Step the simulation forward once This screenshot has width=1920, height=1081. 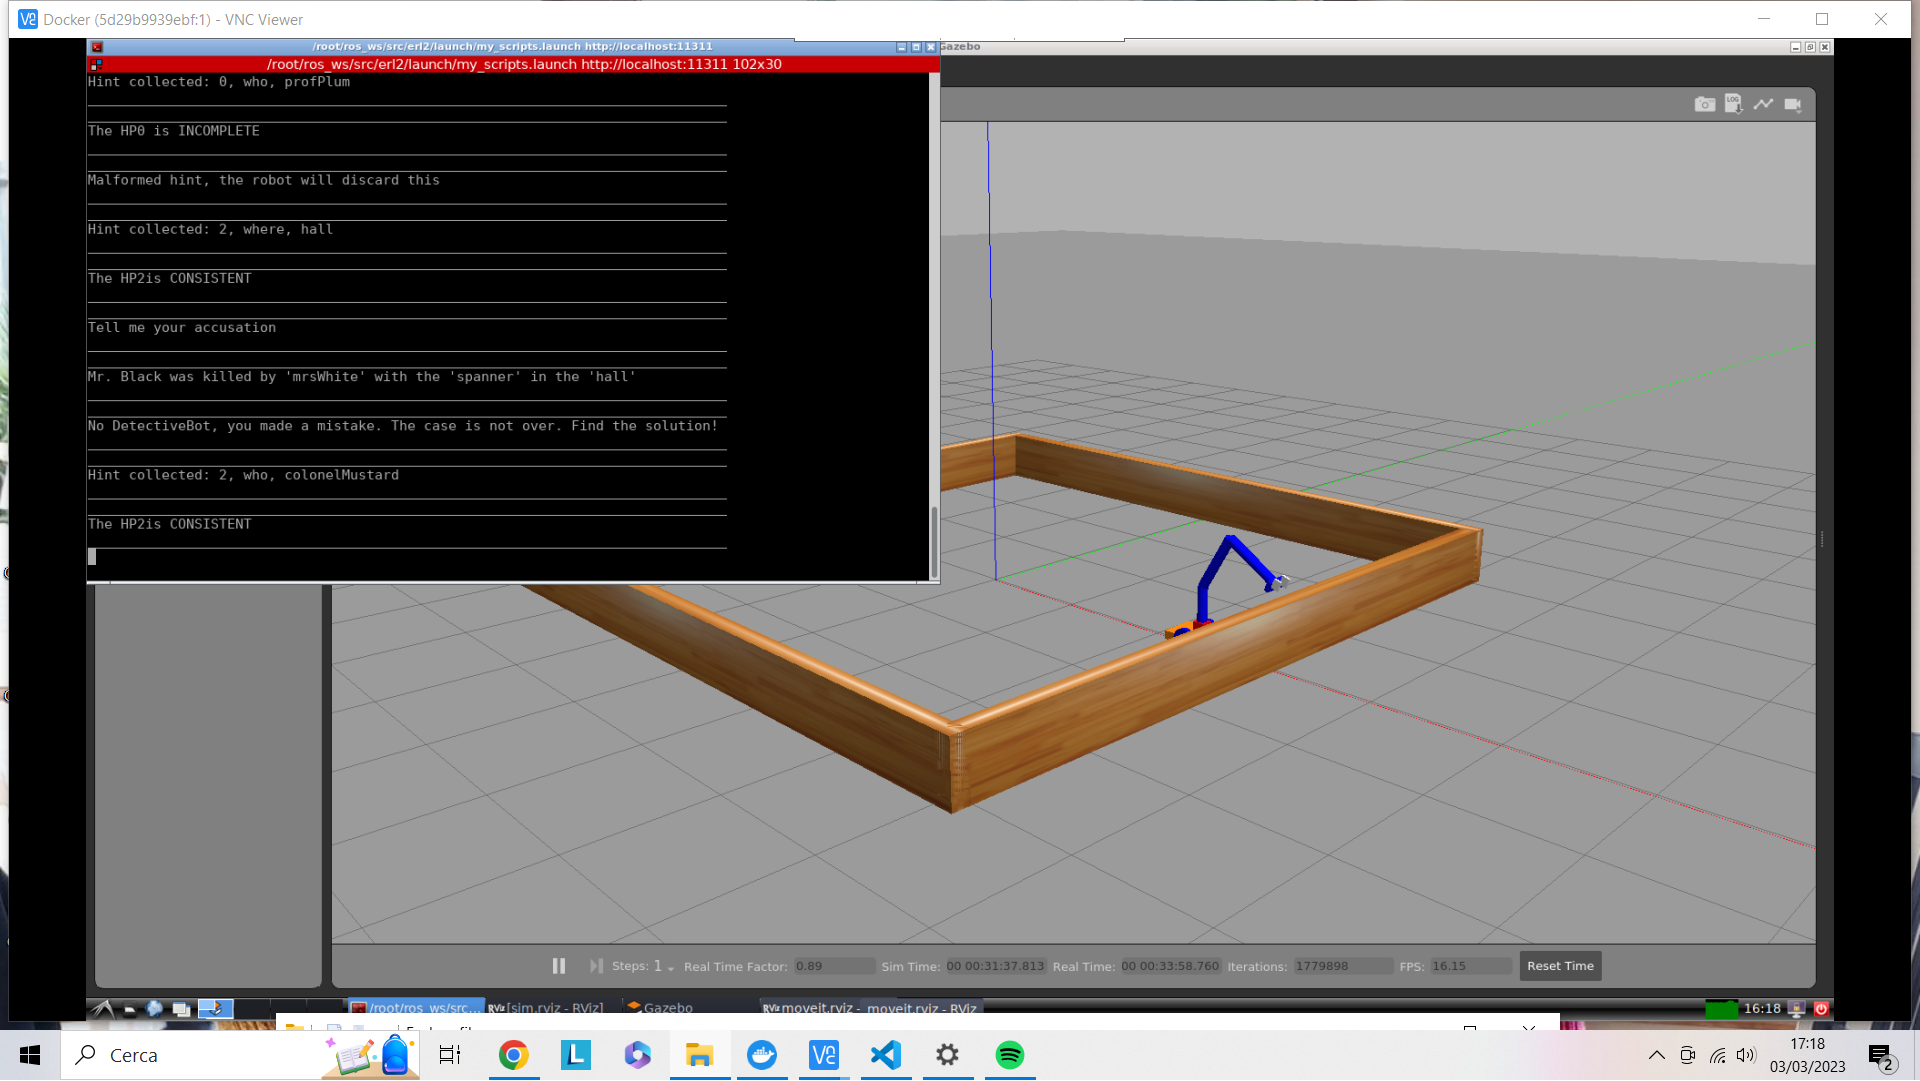596,966
